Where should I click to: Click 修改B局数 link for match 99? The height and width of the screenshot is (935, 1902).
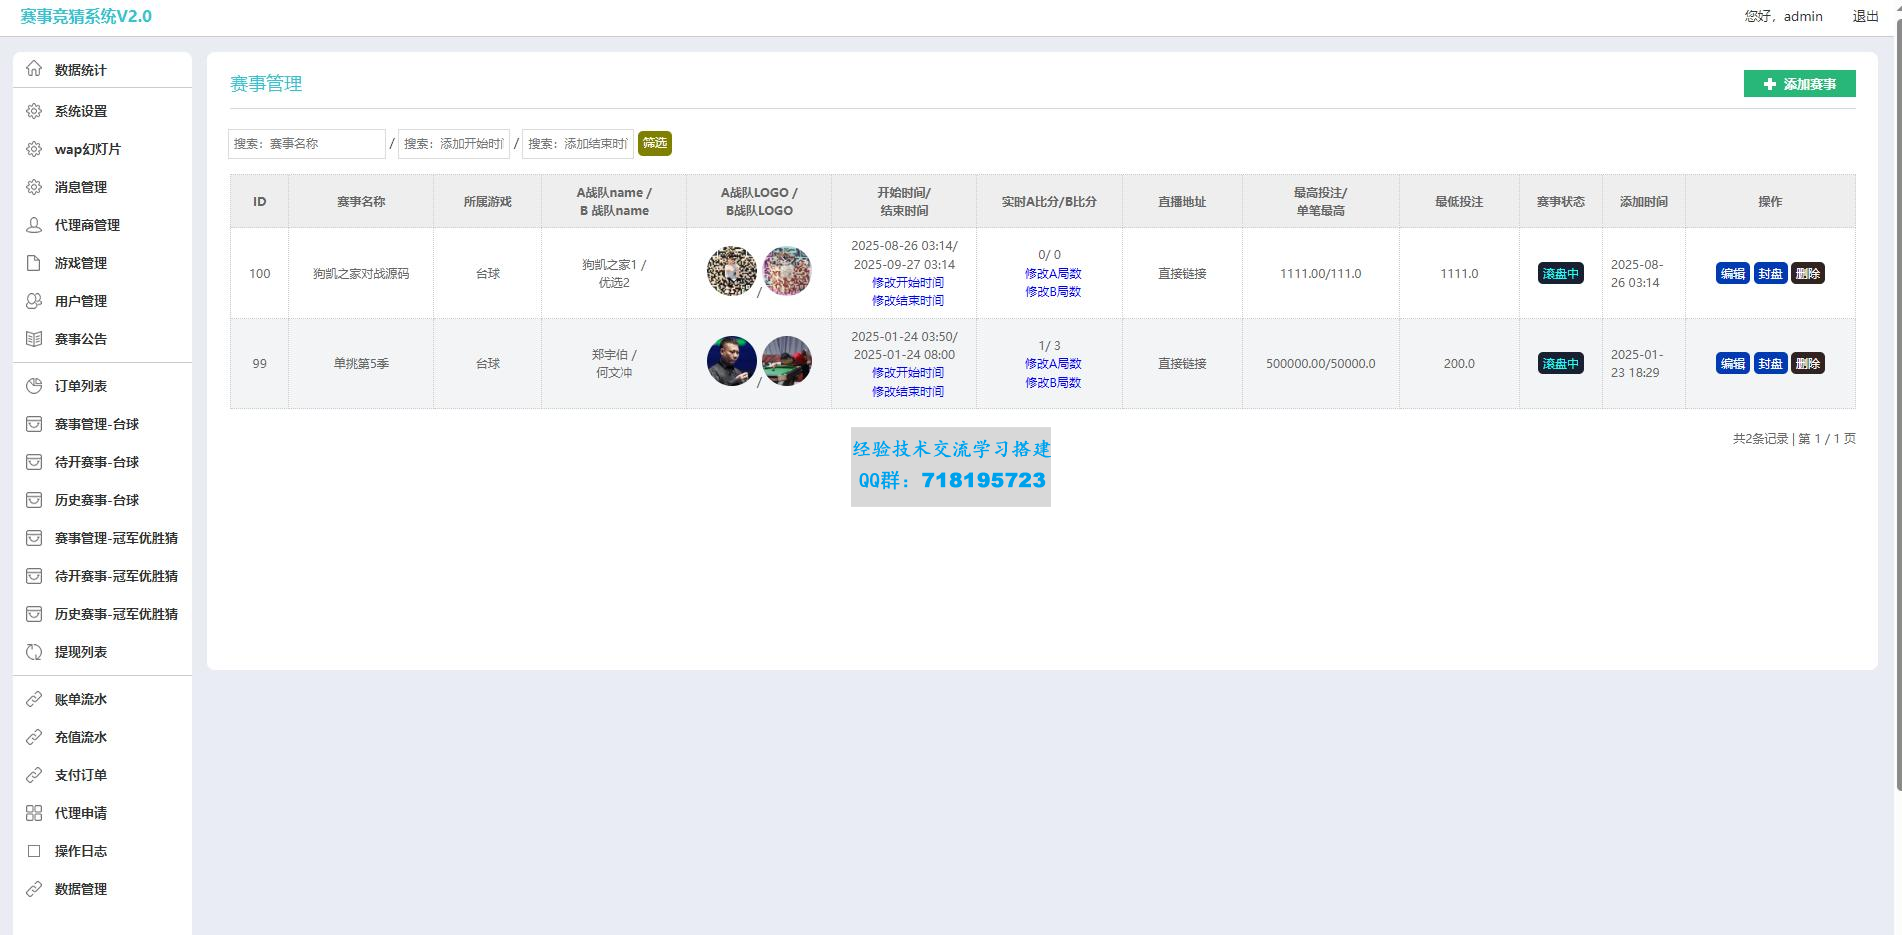[1052, 383]
